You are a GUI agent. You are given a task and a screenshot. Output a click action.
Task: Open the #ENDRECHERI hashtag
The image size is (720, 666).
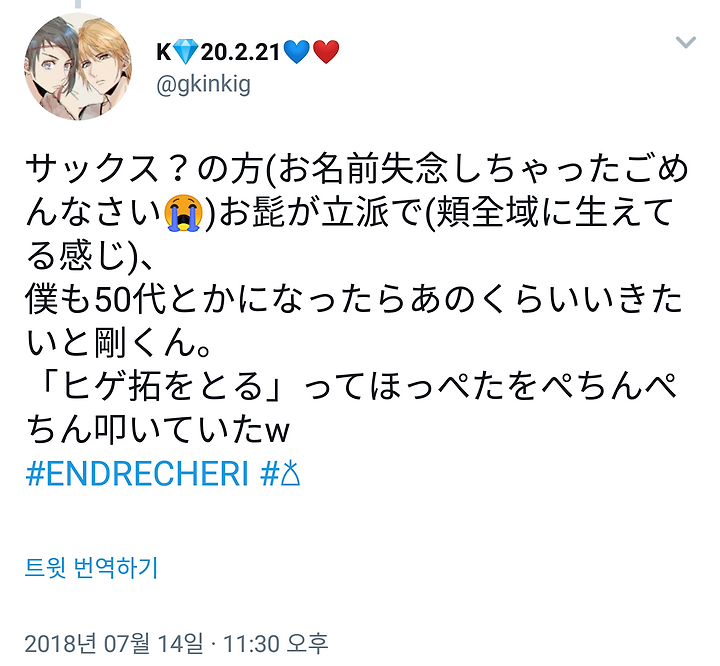pyautogui.click(x=137, y=474)
